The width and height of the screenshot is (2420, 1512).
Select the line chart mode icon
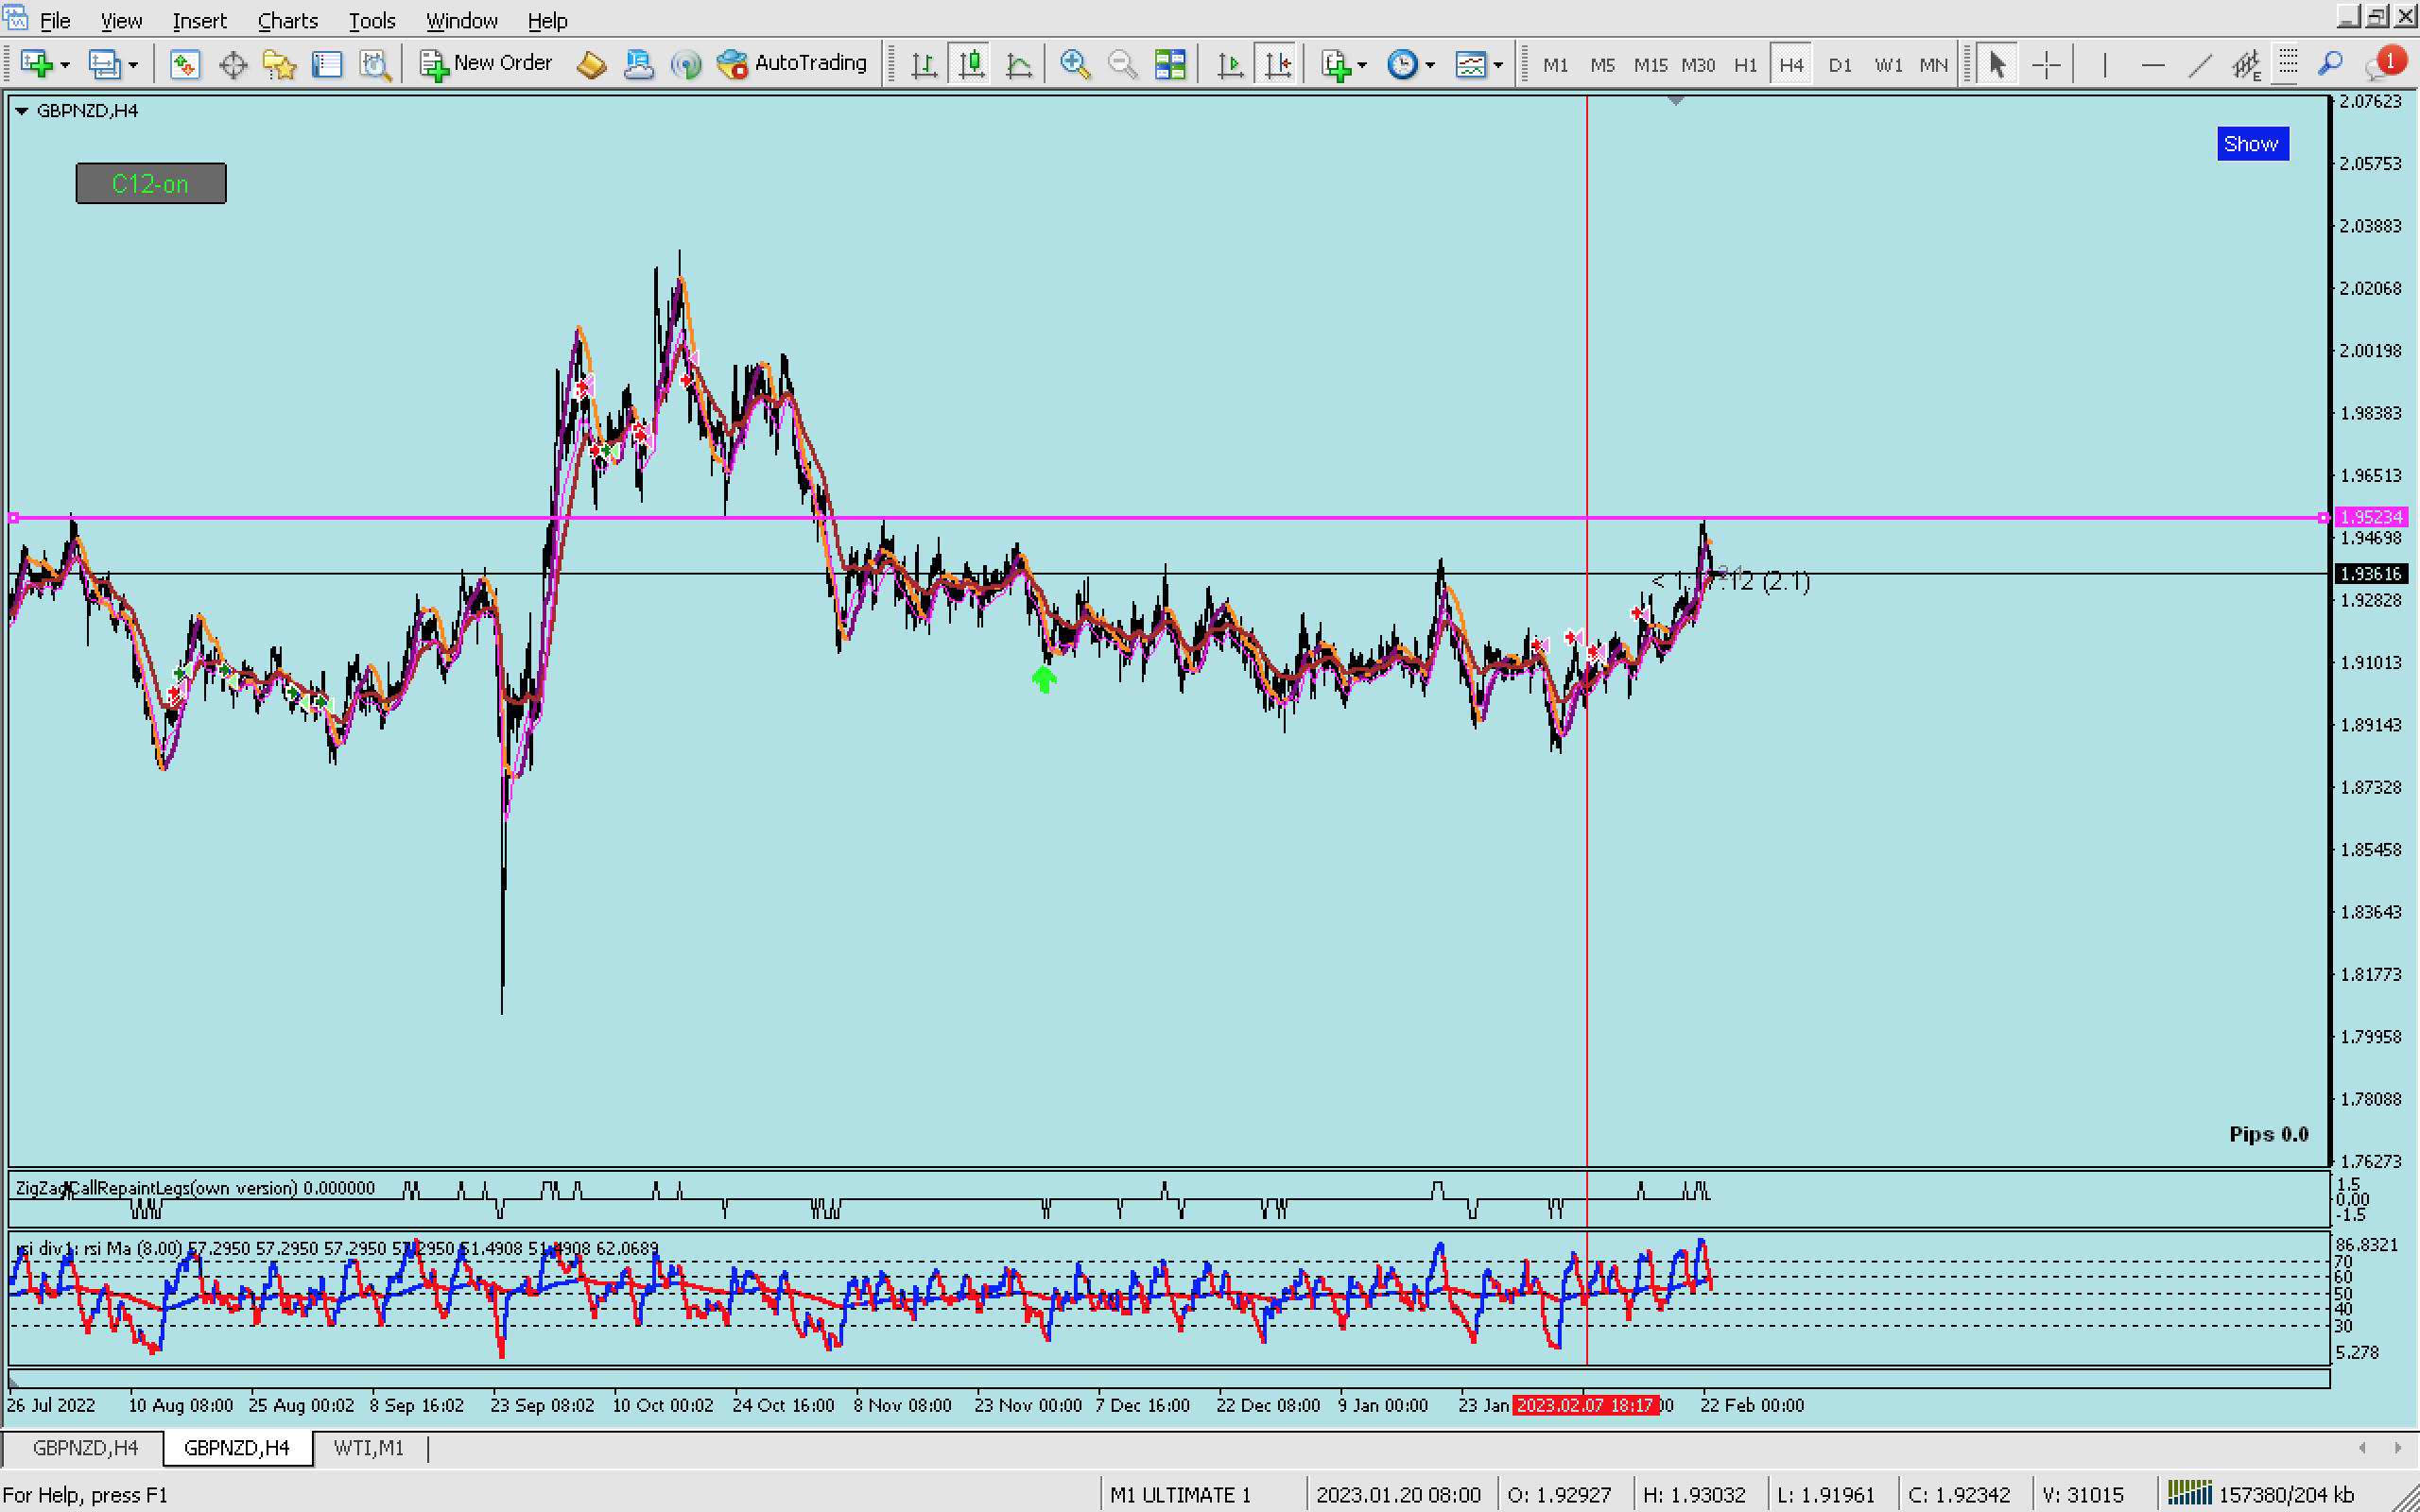click(1018, 64)
